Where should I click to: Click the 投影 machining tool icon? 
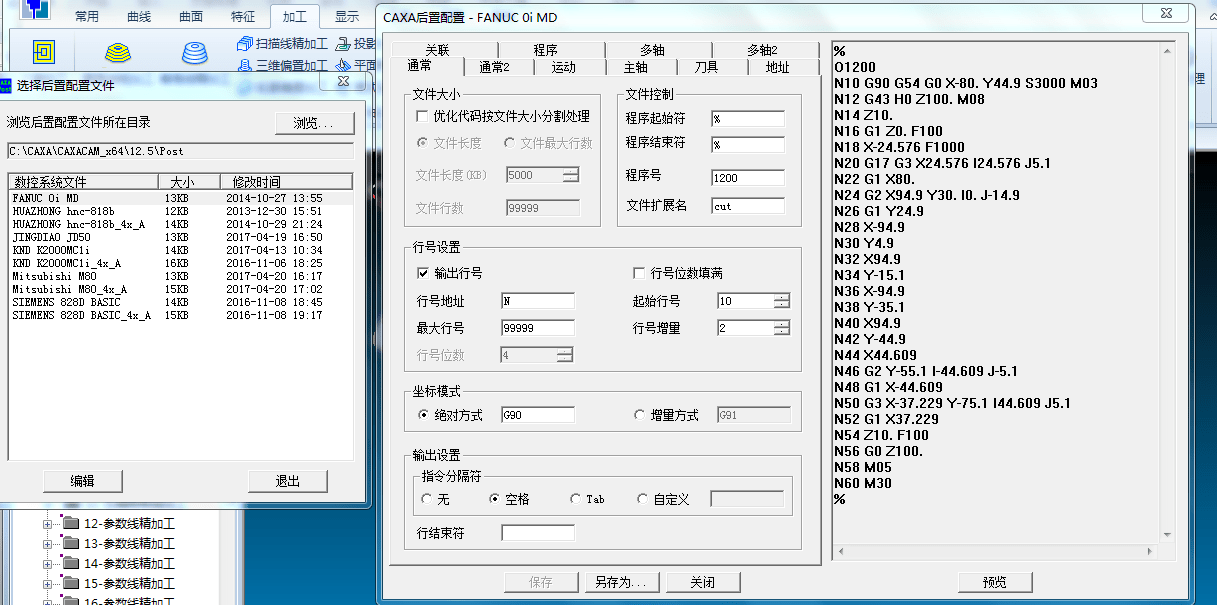click(x=344, y=44)
